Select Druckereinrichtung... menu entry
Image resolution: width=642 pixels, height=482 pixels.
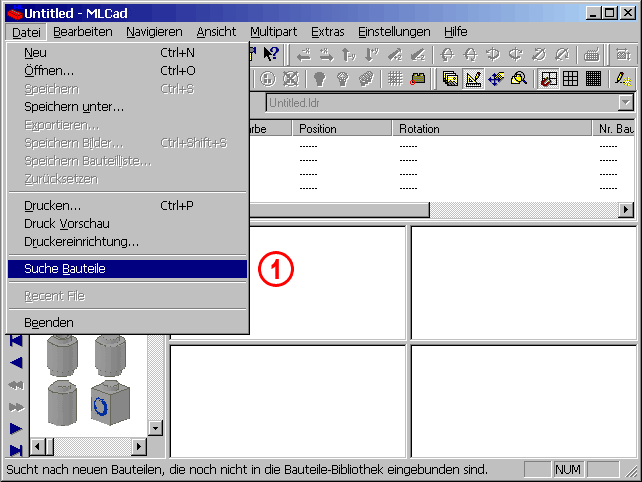[x=127, y=242]
